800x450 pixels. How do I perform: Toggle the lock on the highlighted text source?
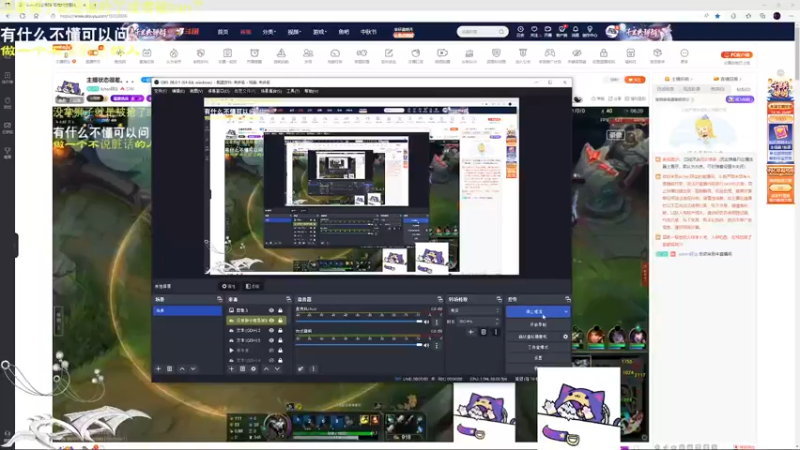280,320
